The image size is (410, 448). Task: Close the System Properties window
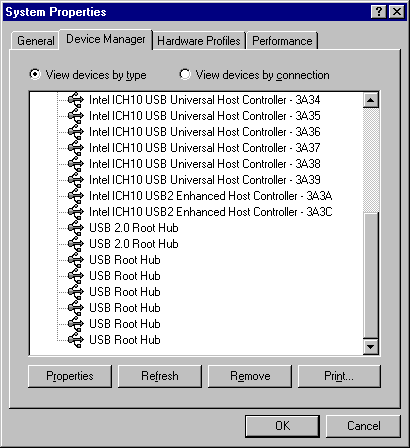point(397,12)
